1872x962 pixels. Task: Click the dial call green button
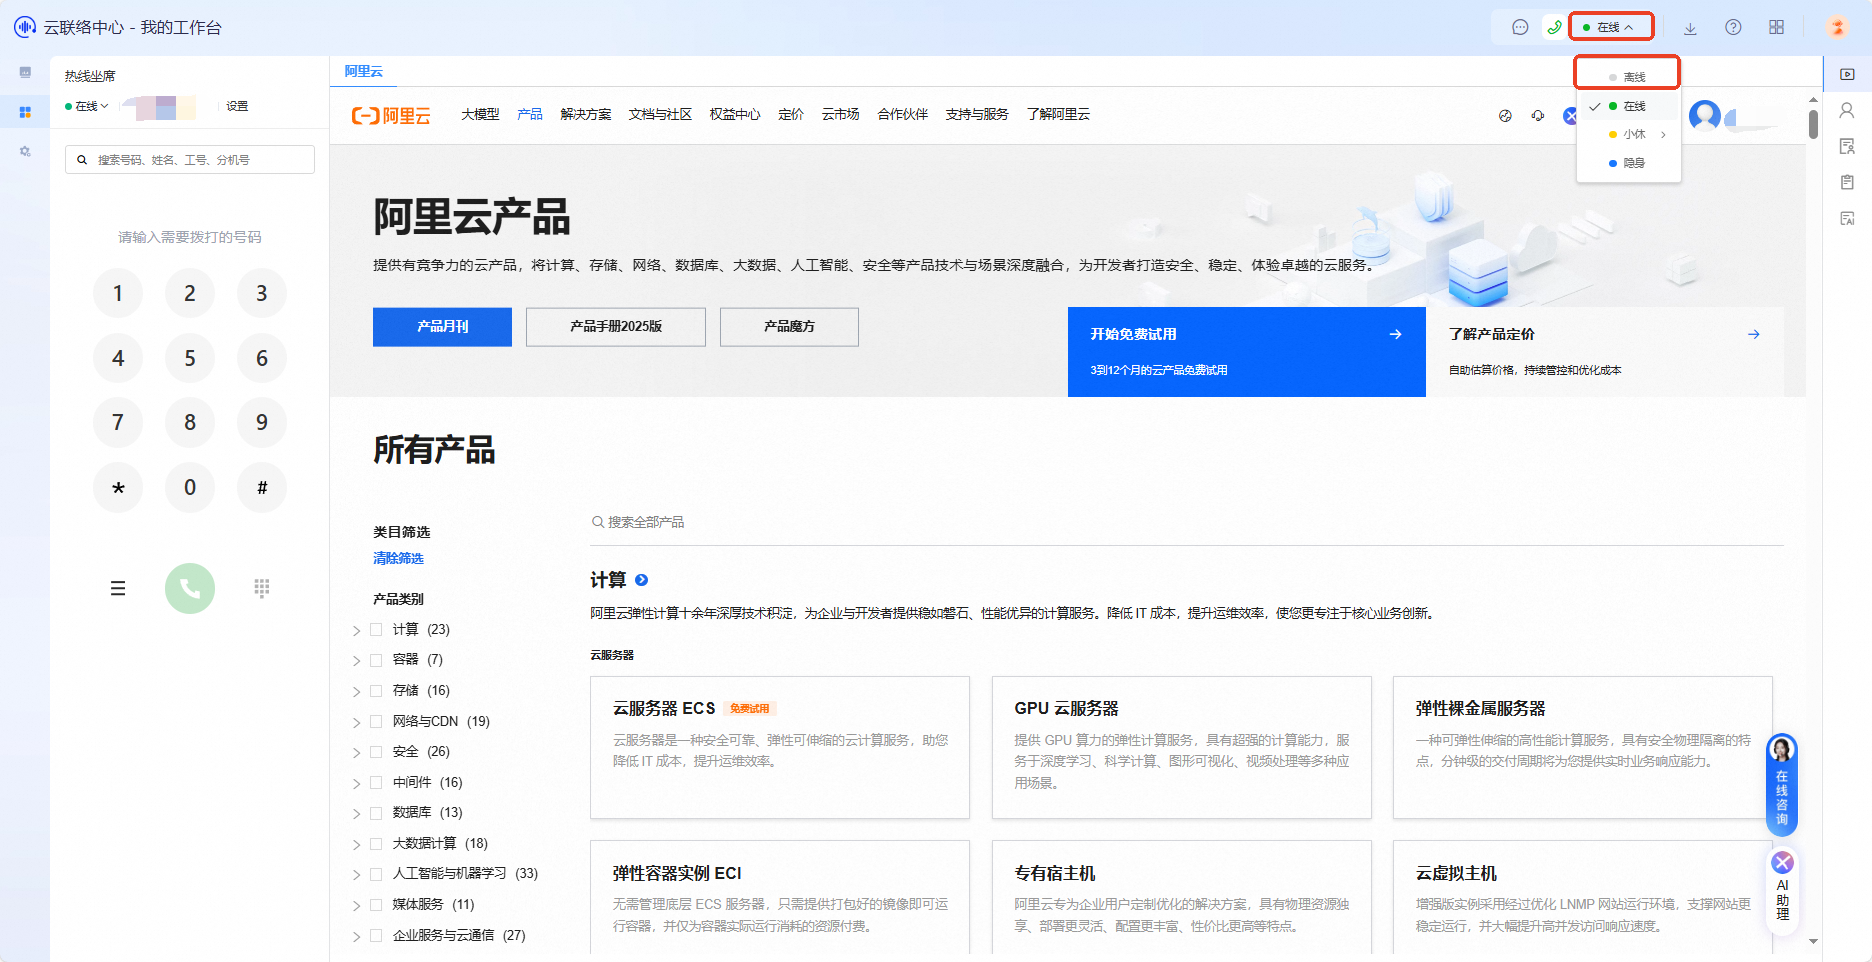click(190, 588)
